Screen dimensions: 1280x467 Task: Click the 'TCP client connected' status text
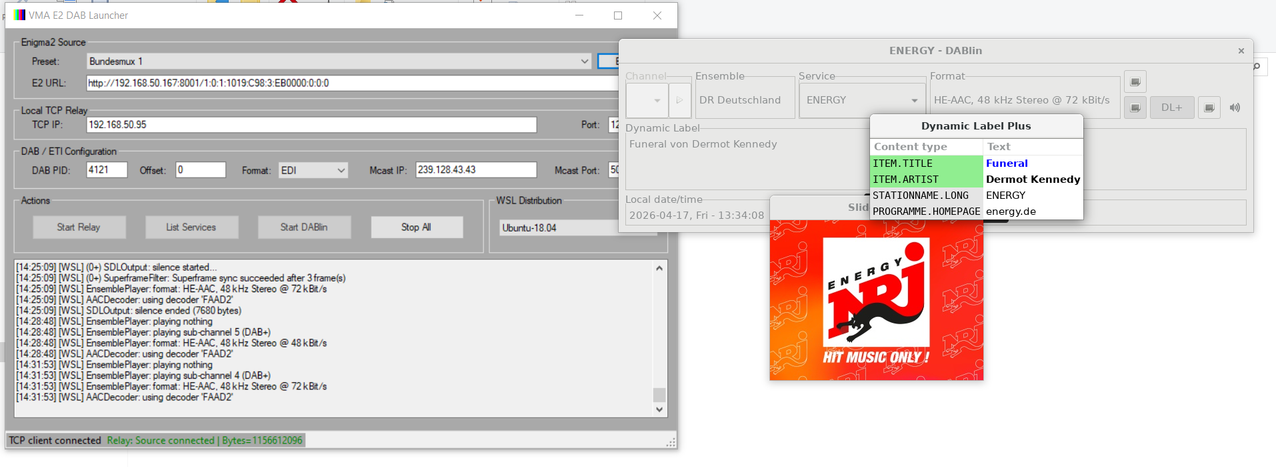(x=55, y=440)
